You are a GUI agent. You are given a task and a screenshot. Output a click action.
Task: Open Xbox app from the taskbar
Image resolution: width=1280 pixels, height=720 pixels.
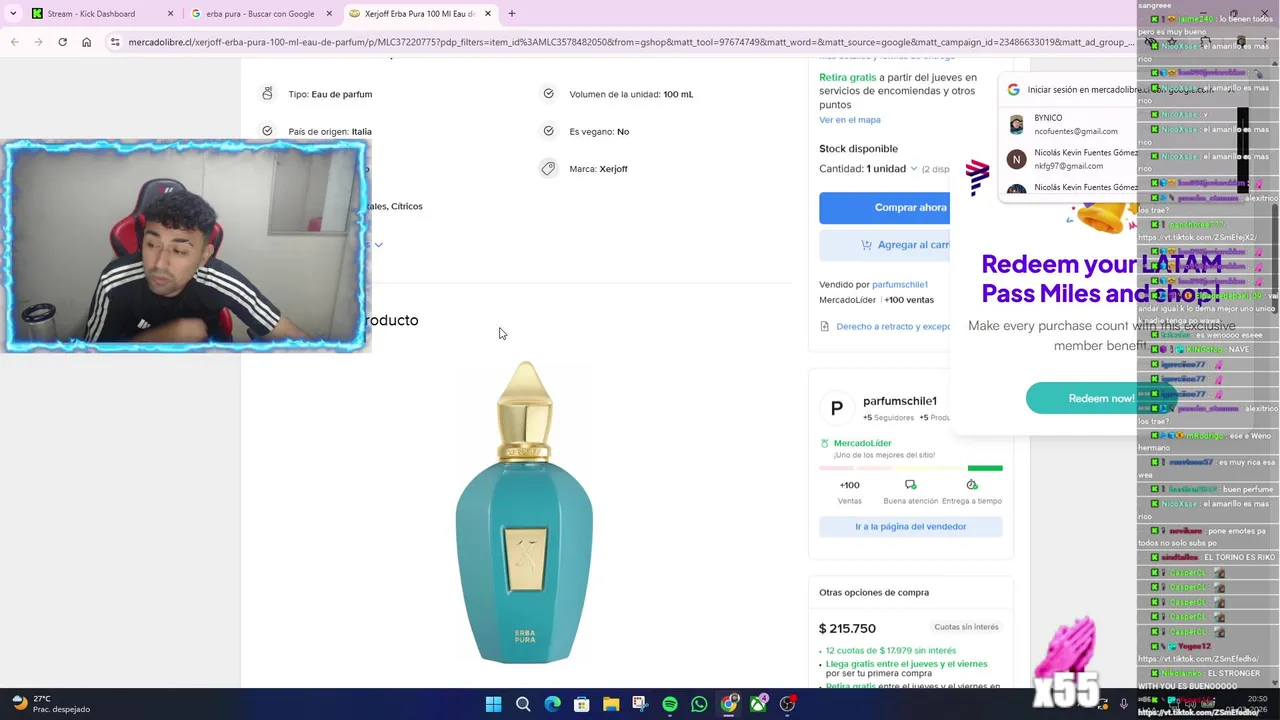pyautogui.click(x=758, y=704)
